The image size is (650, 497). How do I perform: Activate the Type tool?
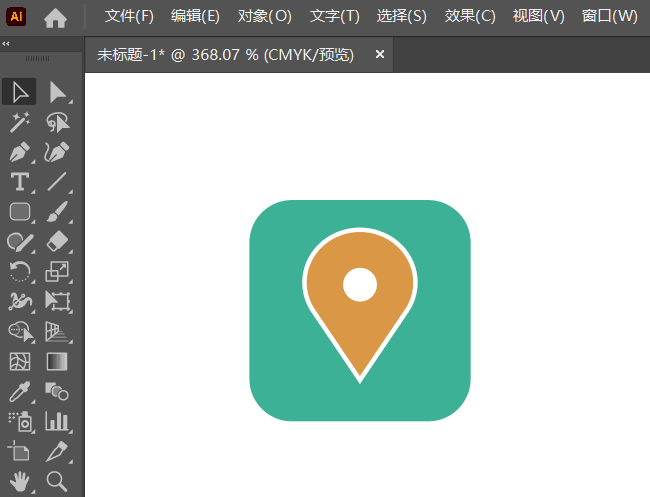click(19, 182)
